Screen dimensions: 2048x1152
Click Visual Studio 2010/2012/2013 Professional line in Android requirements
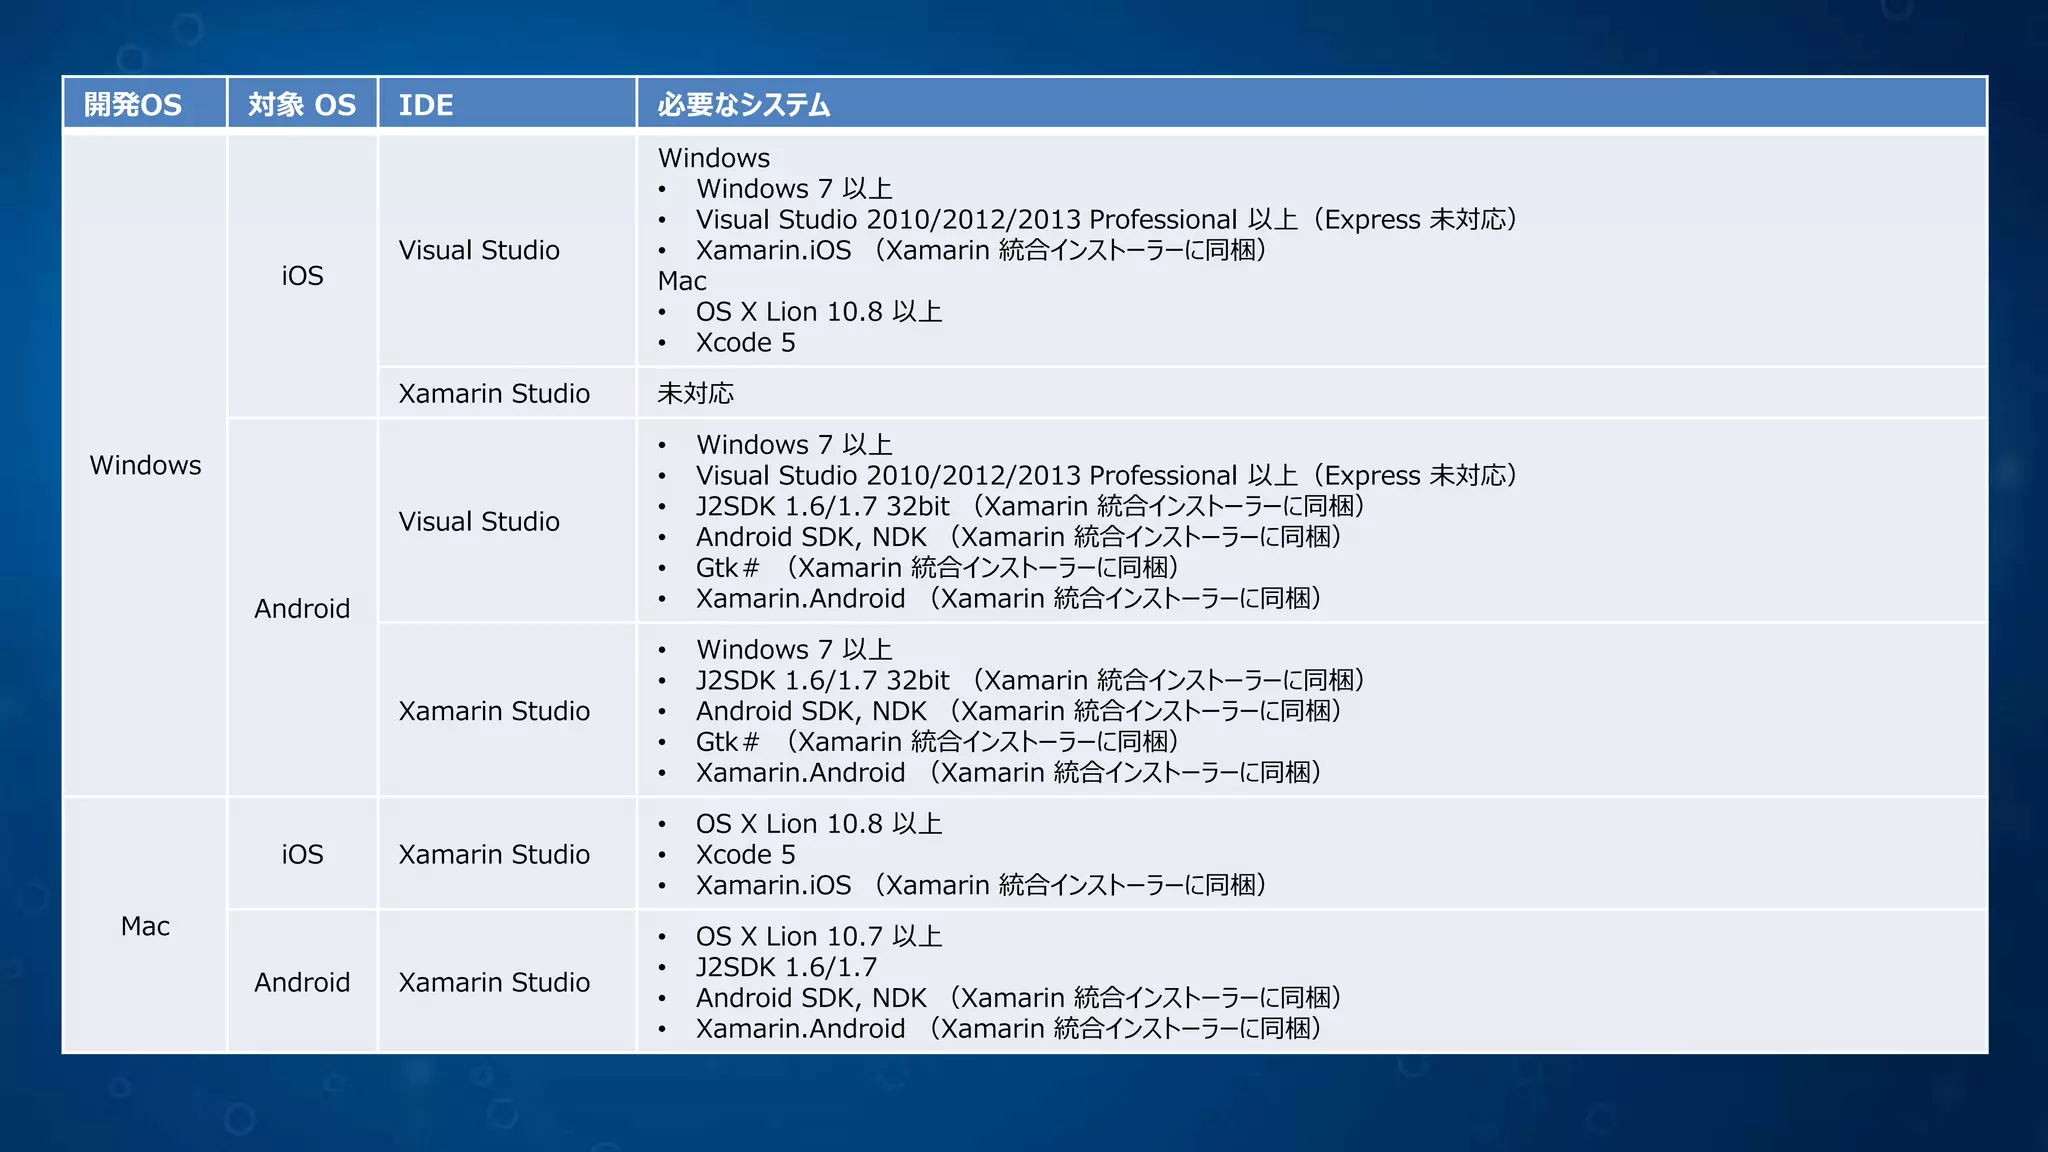pos(1107,476)
